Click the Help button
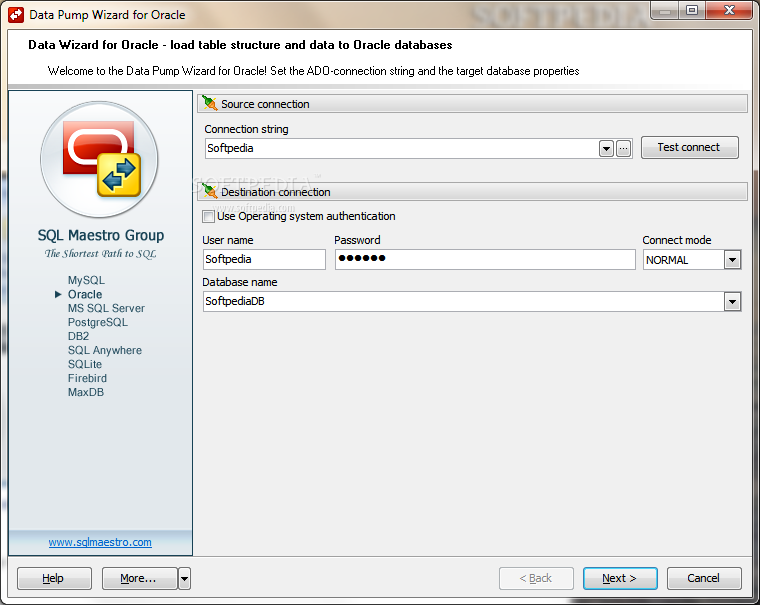 click(x=54, y=578)
